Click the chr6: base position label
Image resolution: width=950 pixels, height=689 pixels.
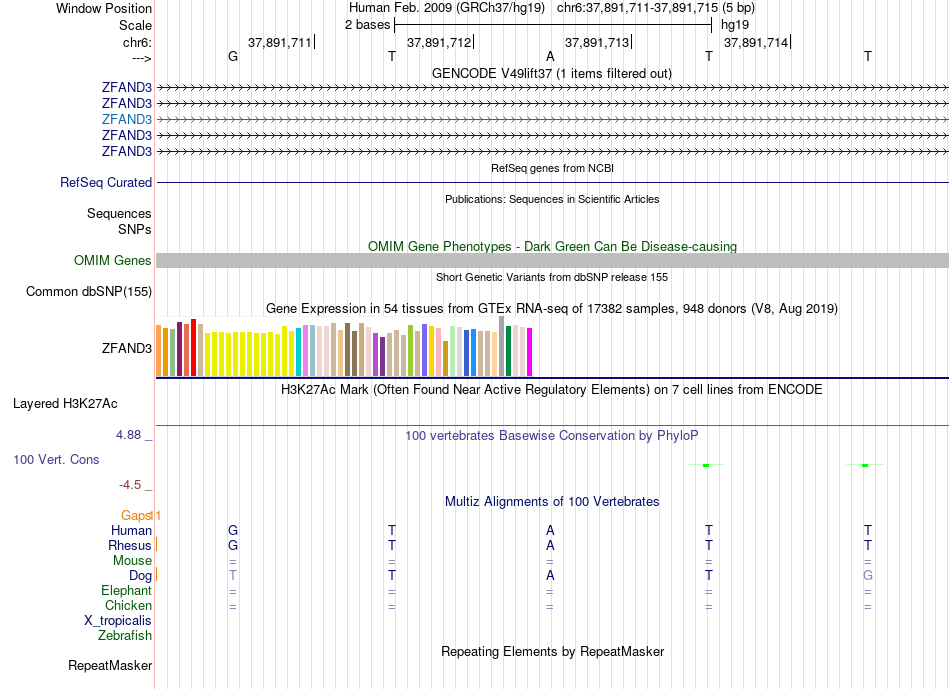pos(137,42)
